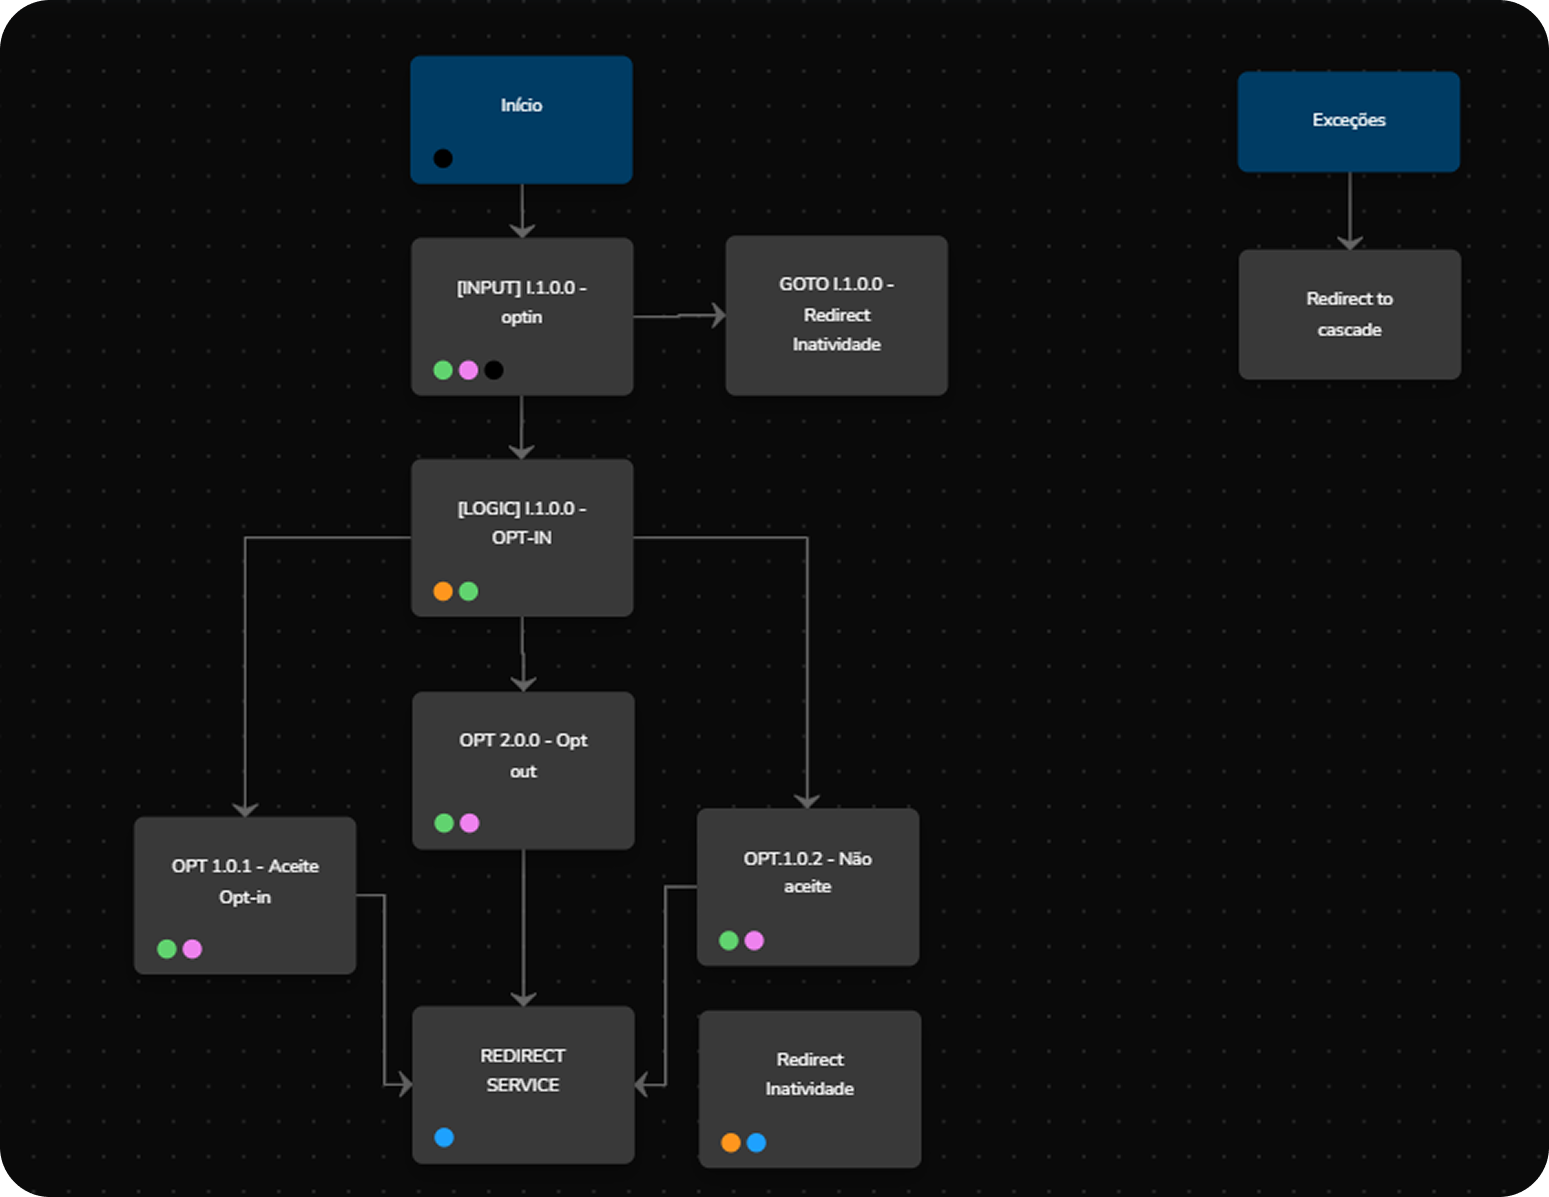Image resolution: width=1549 pixels, height=1197 pixels.
Task: Click the green dot in the Aceite Opt-in node
Action: 167,949
